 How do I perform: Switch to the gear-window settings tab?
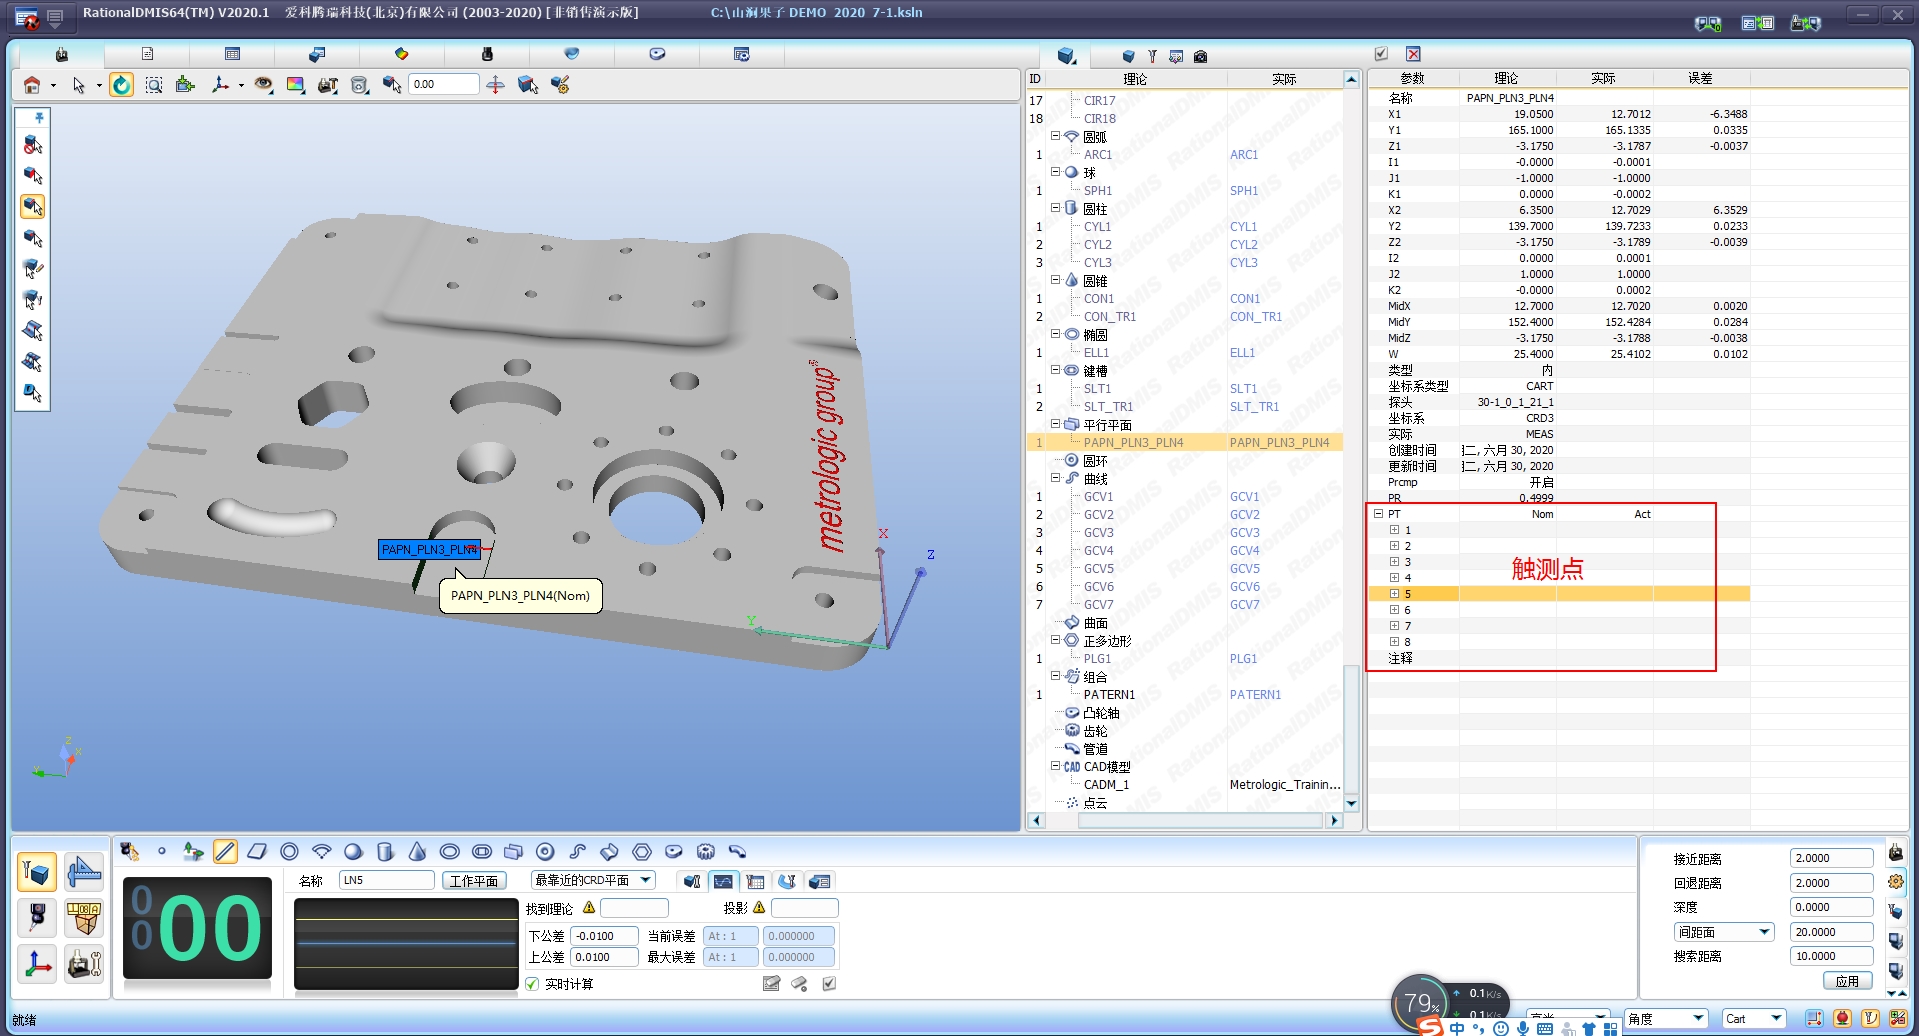[742, 54]
